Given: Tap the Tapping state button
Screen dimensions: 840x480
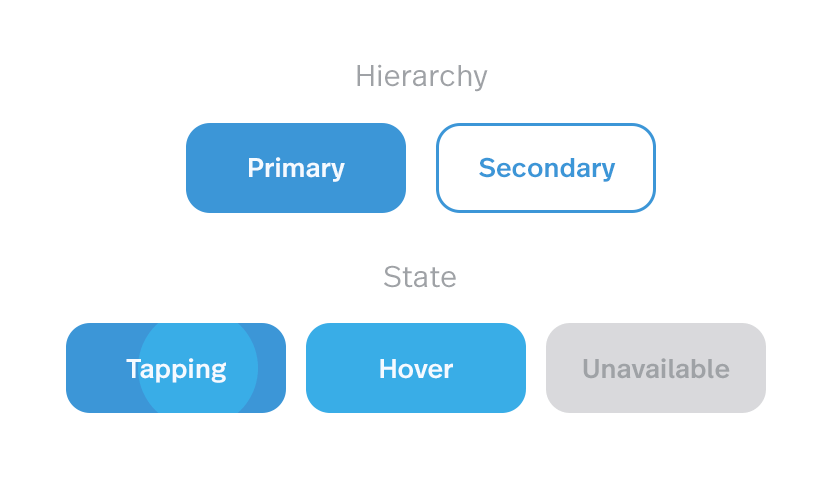Looking at the screenshot, I should coord(176,368).
